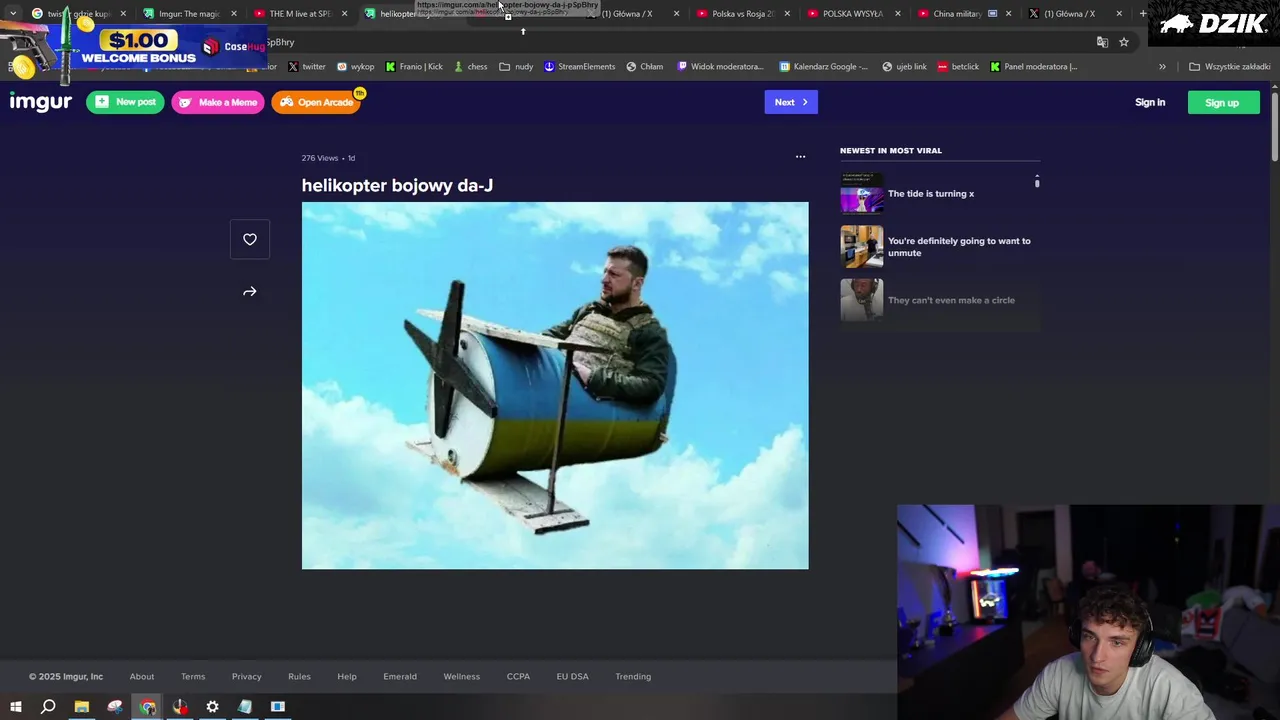Open the StreamElements bookmark
Image resolution: width=1280 pixels, height=720 pixels.
point(580,67)
